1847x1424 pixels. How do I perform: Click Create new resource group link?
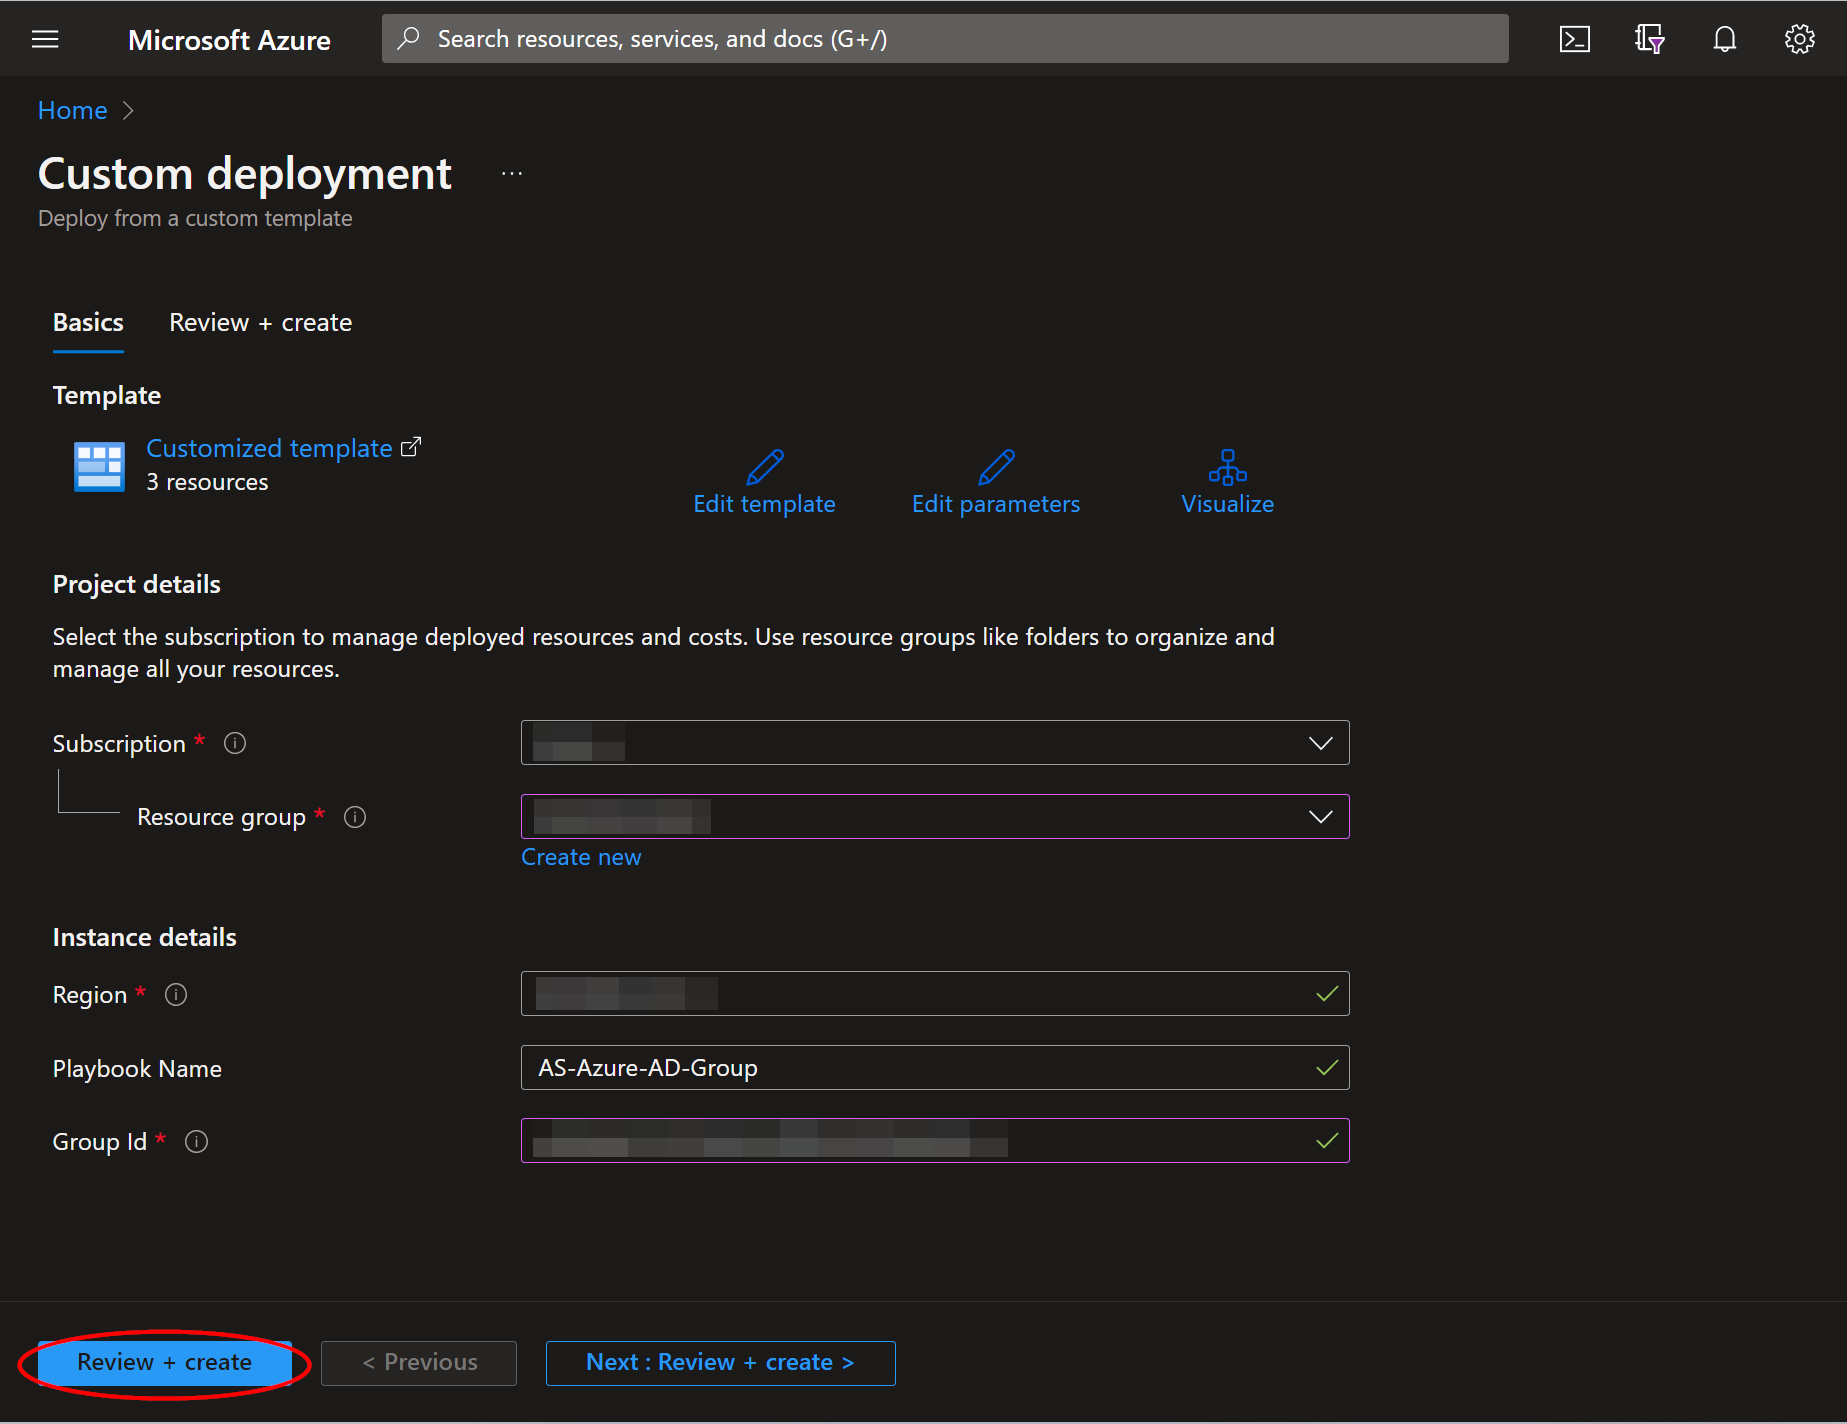[581, 857]
